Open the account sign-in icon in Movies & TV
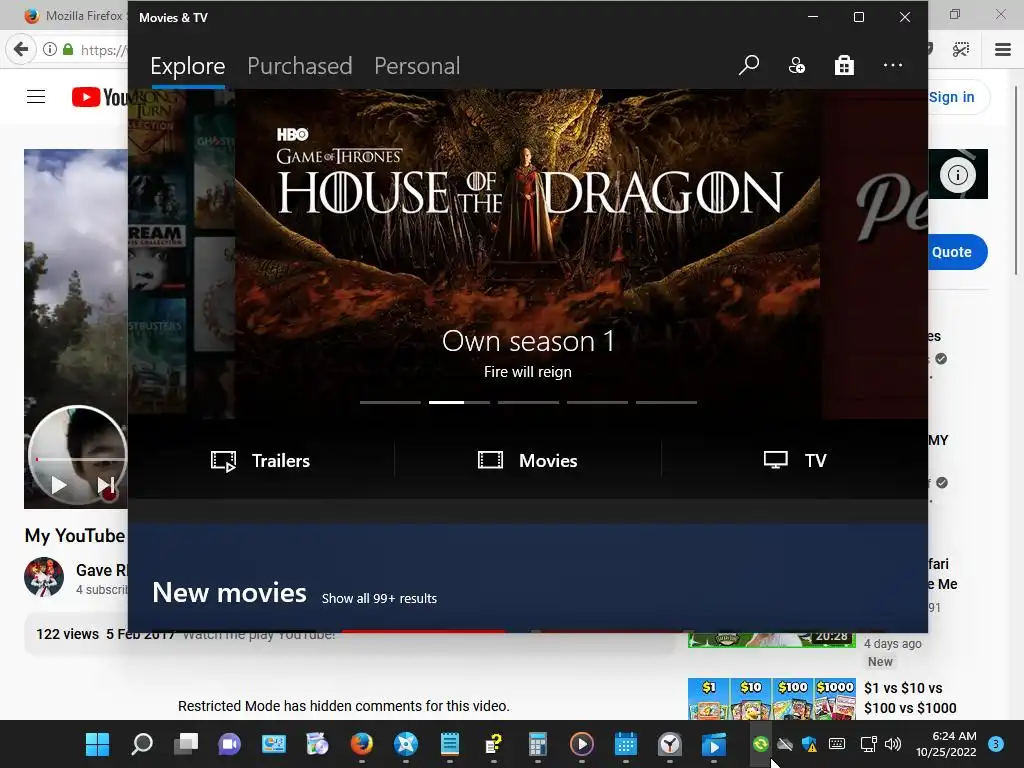 click(x=797, y=65)
